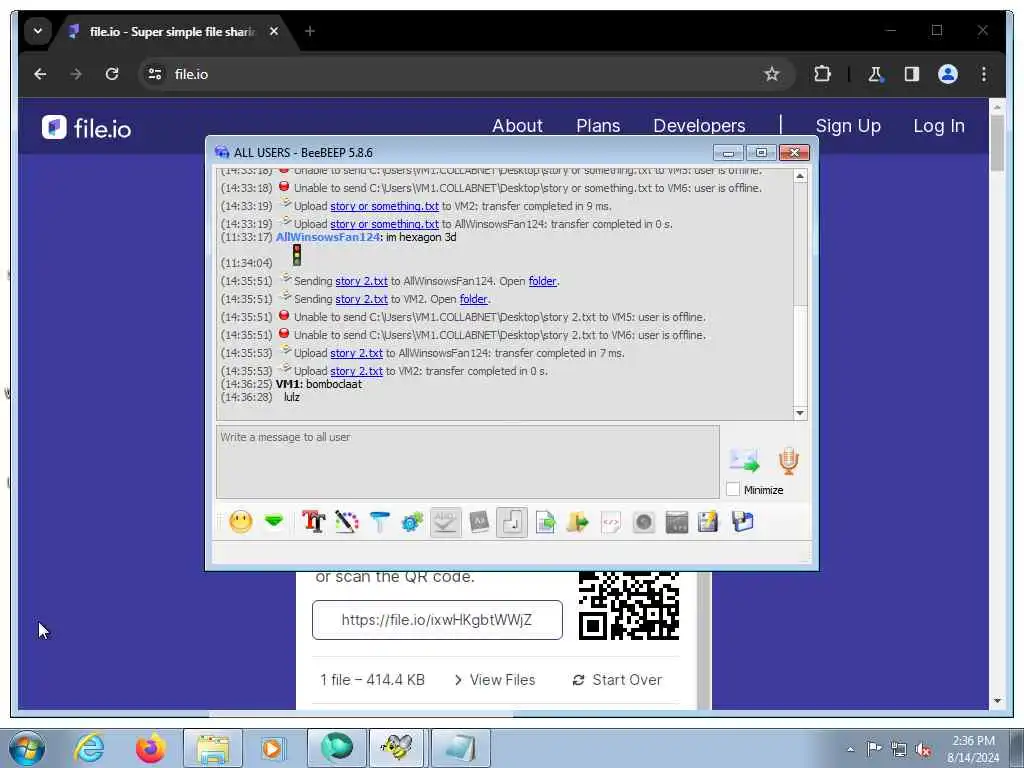Click the file.io logo in the header
Viewport: 1024px width, 768px height.
point(86,128)
